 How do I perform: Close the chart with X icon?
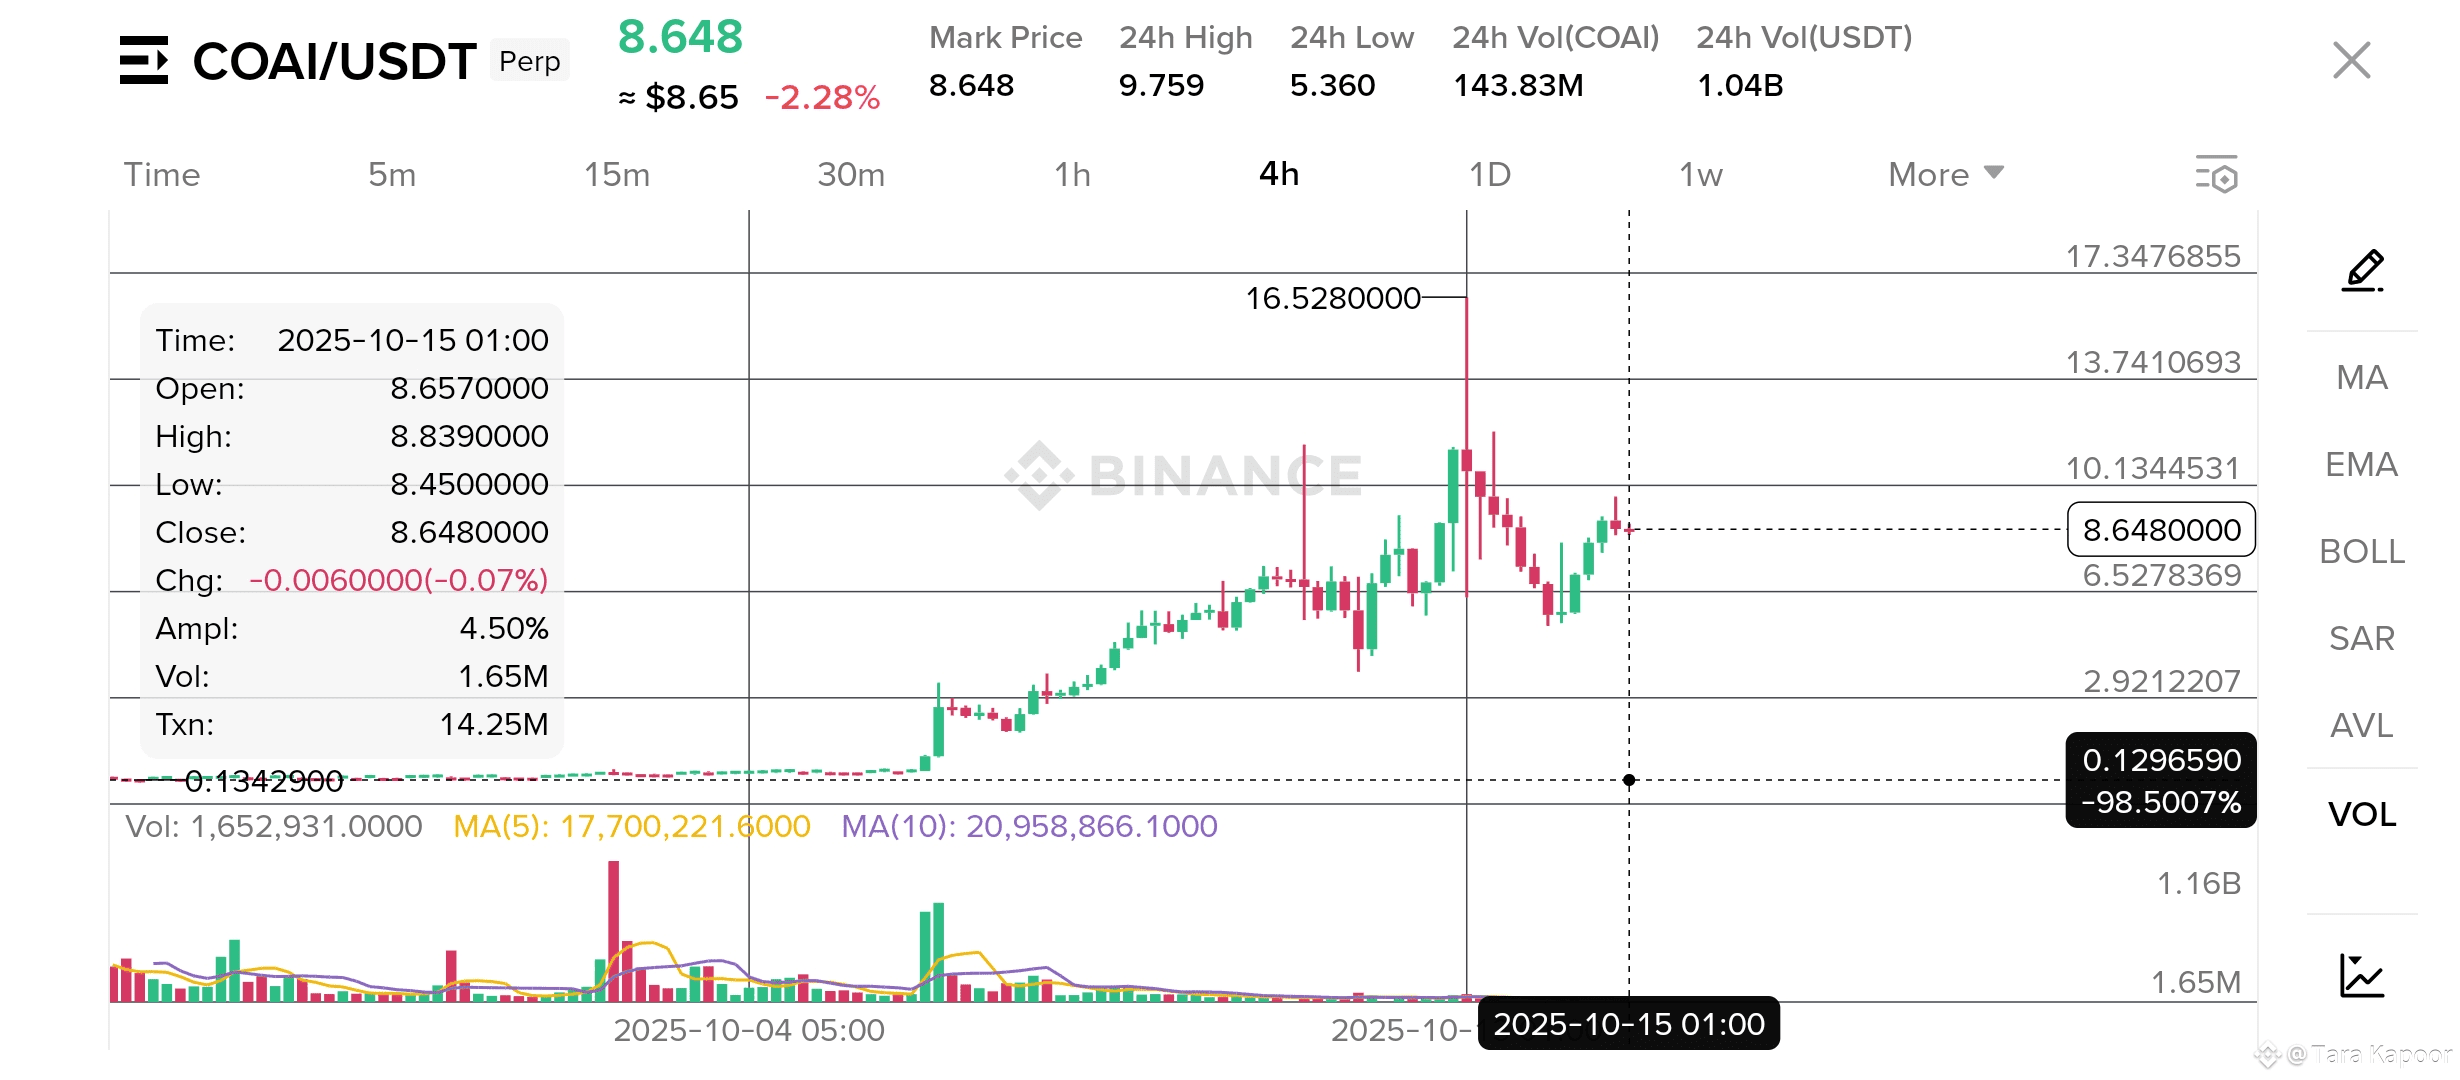(x=2351, y=60)
